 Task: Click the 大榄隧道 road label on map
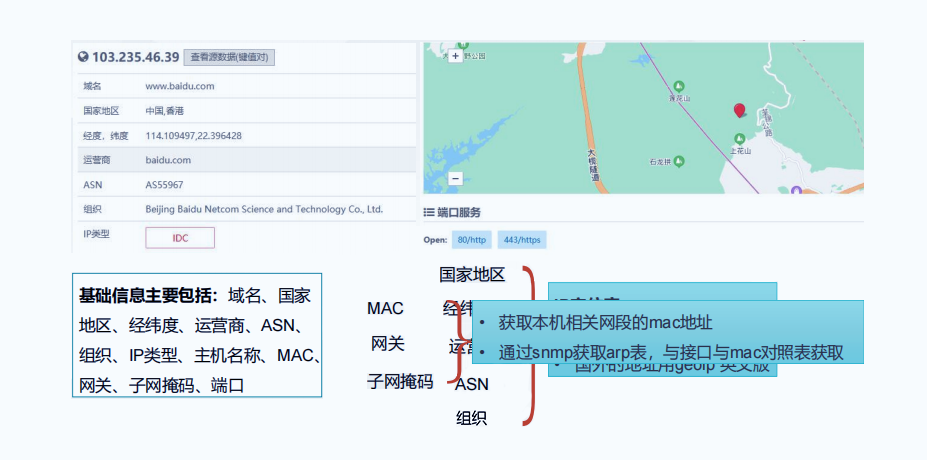pyautogui.click(x=593, y=166)
